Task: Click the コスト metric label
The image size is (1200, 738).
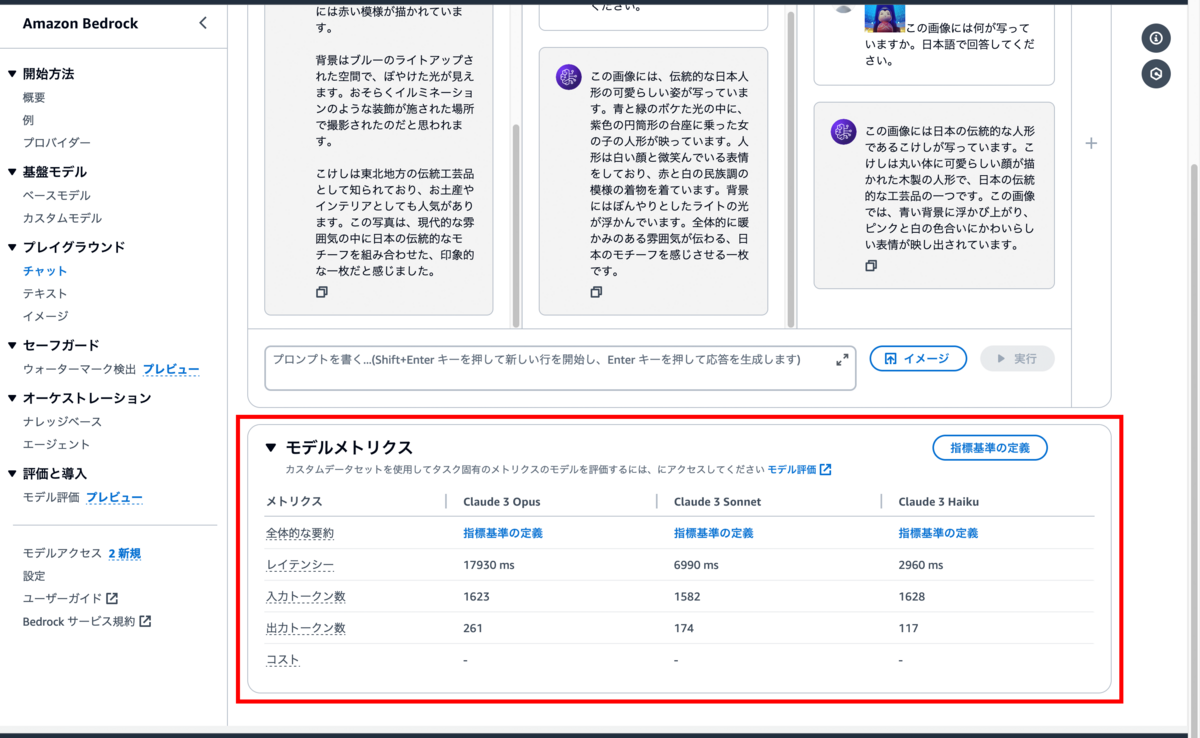Action: [x=283, y=660]
